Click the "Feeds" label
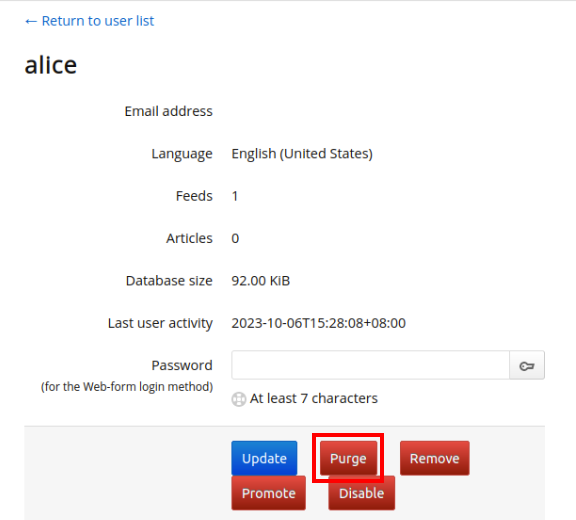 (194, 196)
